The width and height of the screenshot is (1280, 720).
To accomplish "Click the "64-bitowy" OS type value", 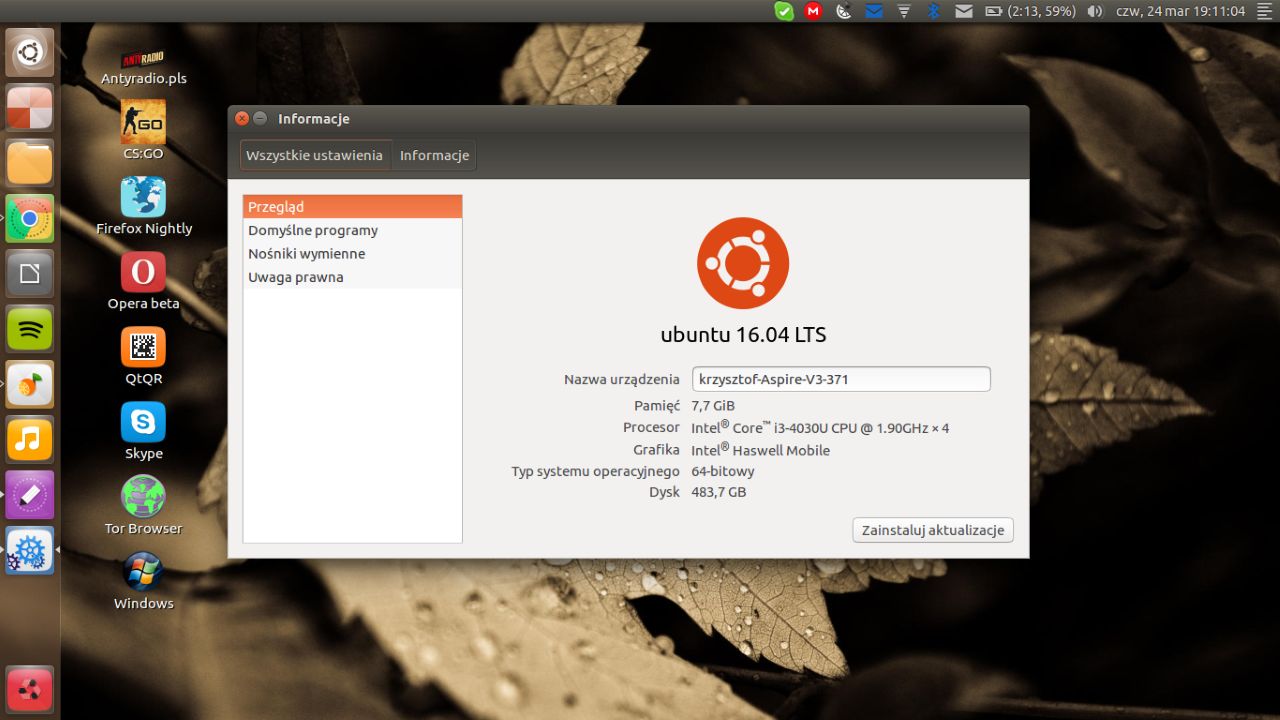I will click(723, 471).
